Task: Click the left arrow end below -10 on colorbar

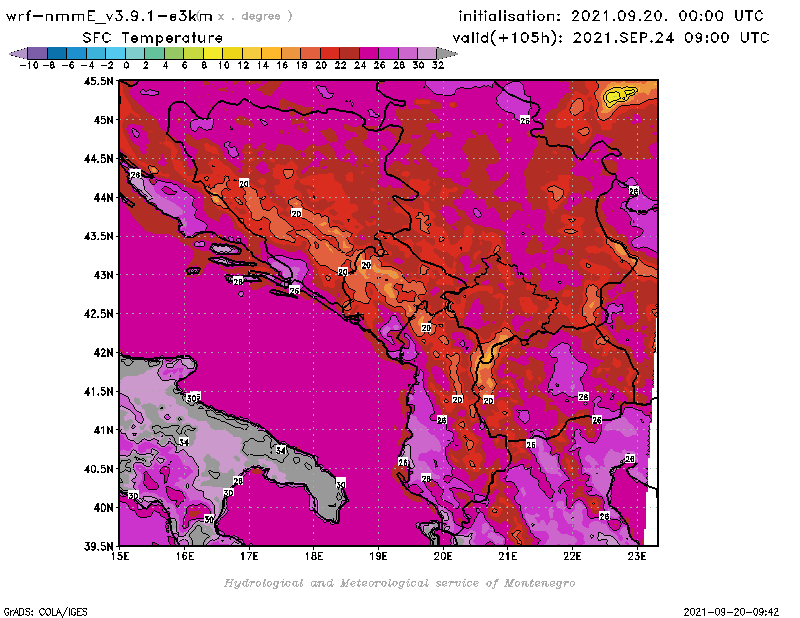Action: click(18, 54)
